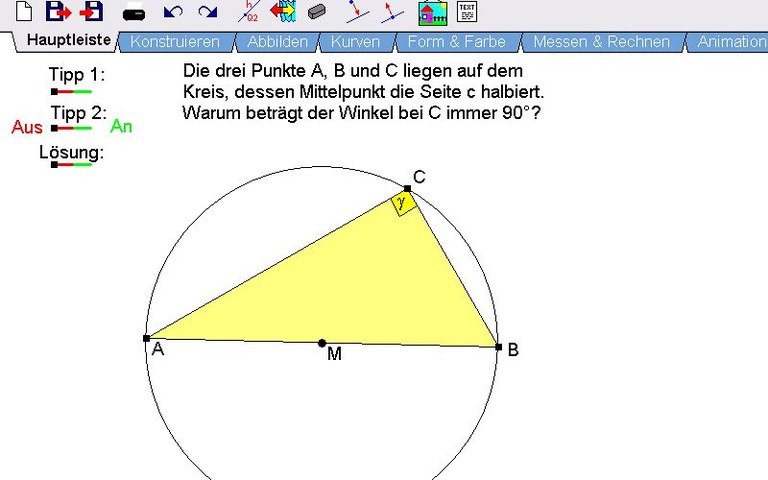Click text 'Warum beträgt der Winkel bei C'
This screenshot has width=768, height=480.
(x=312, y=113)
